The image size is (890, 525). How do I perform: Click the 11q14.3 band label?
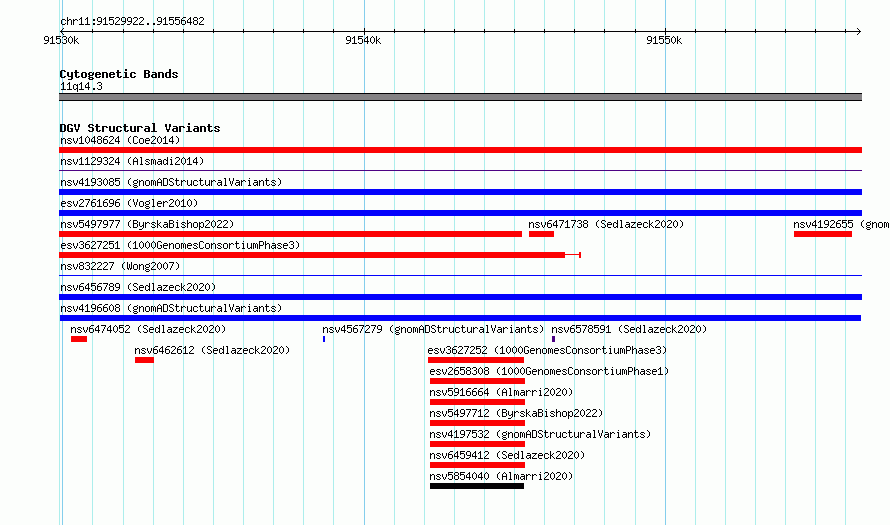(81, 86)
